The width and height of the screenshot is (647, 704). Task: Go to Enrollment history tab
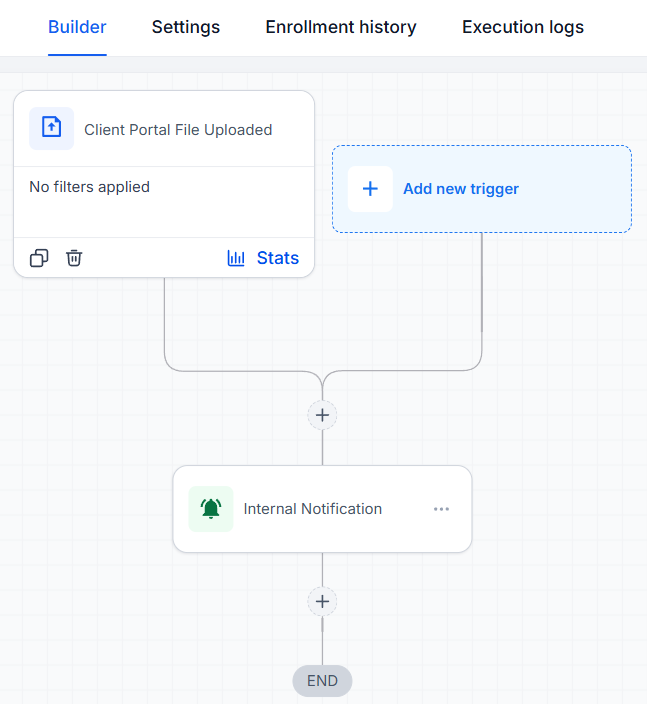(x=341, y=27)
